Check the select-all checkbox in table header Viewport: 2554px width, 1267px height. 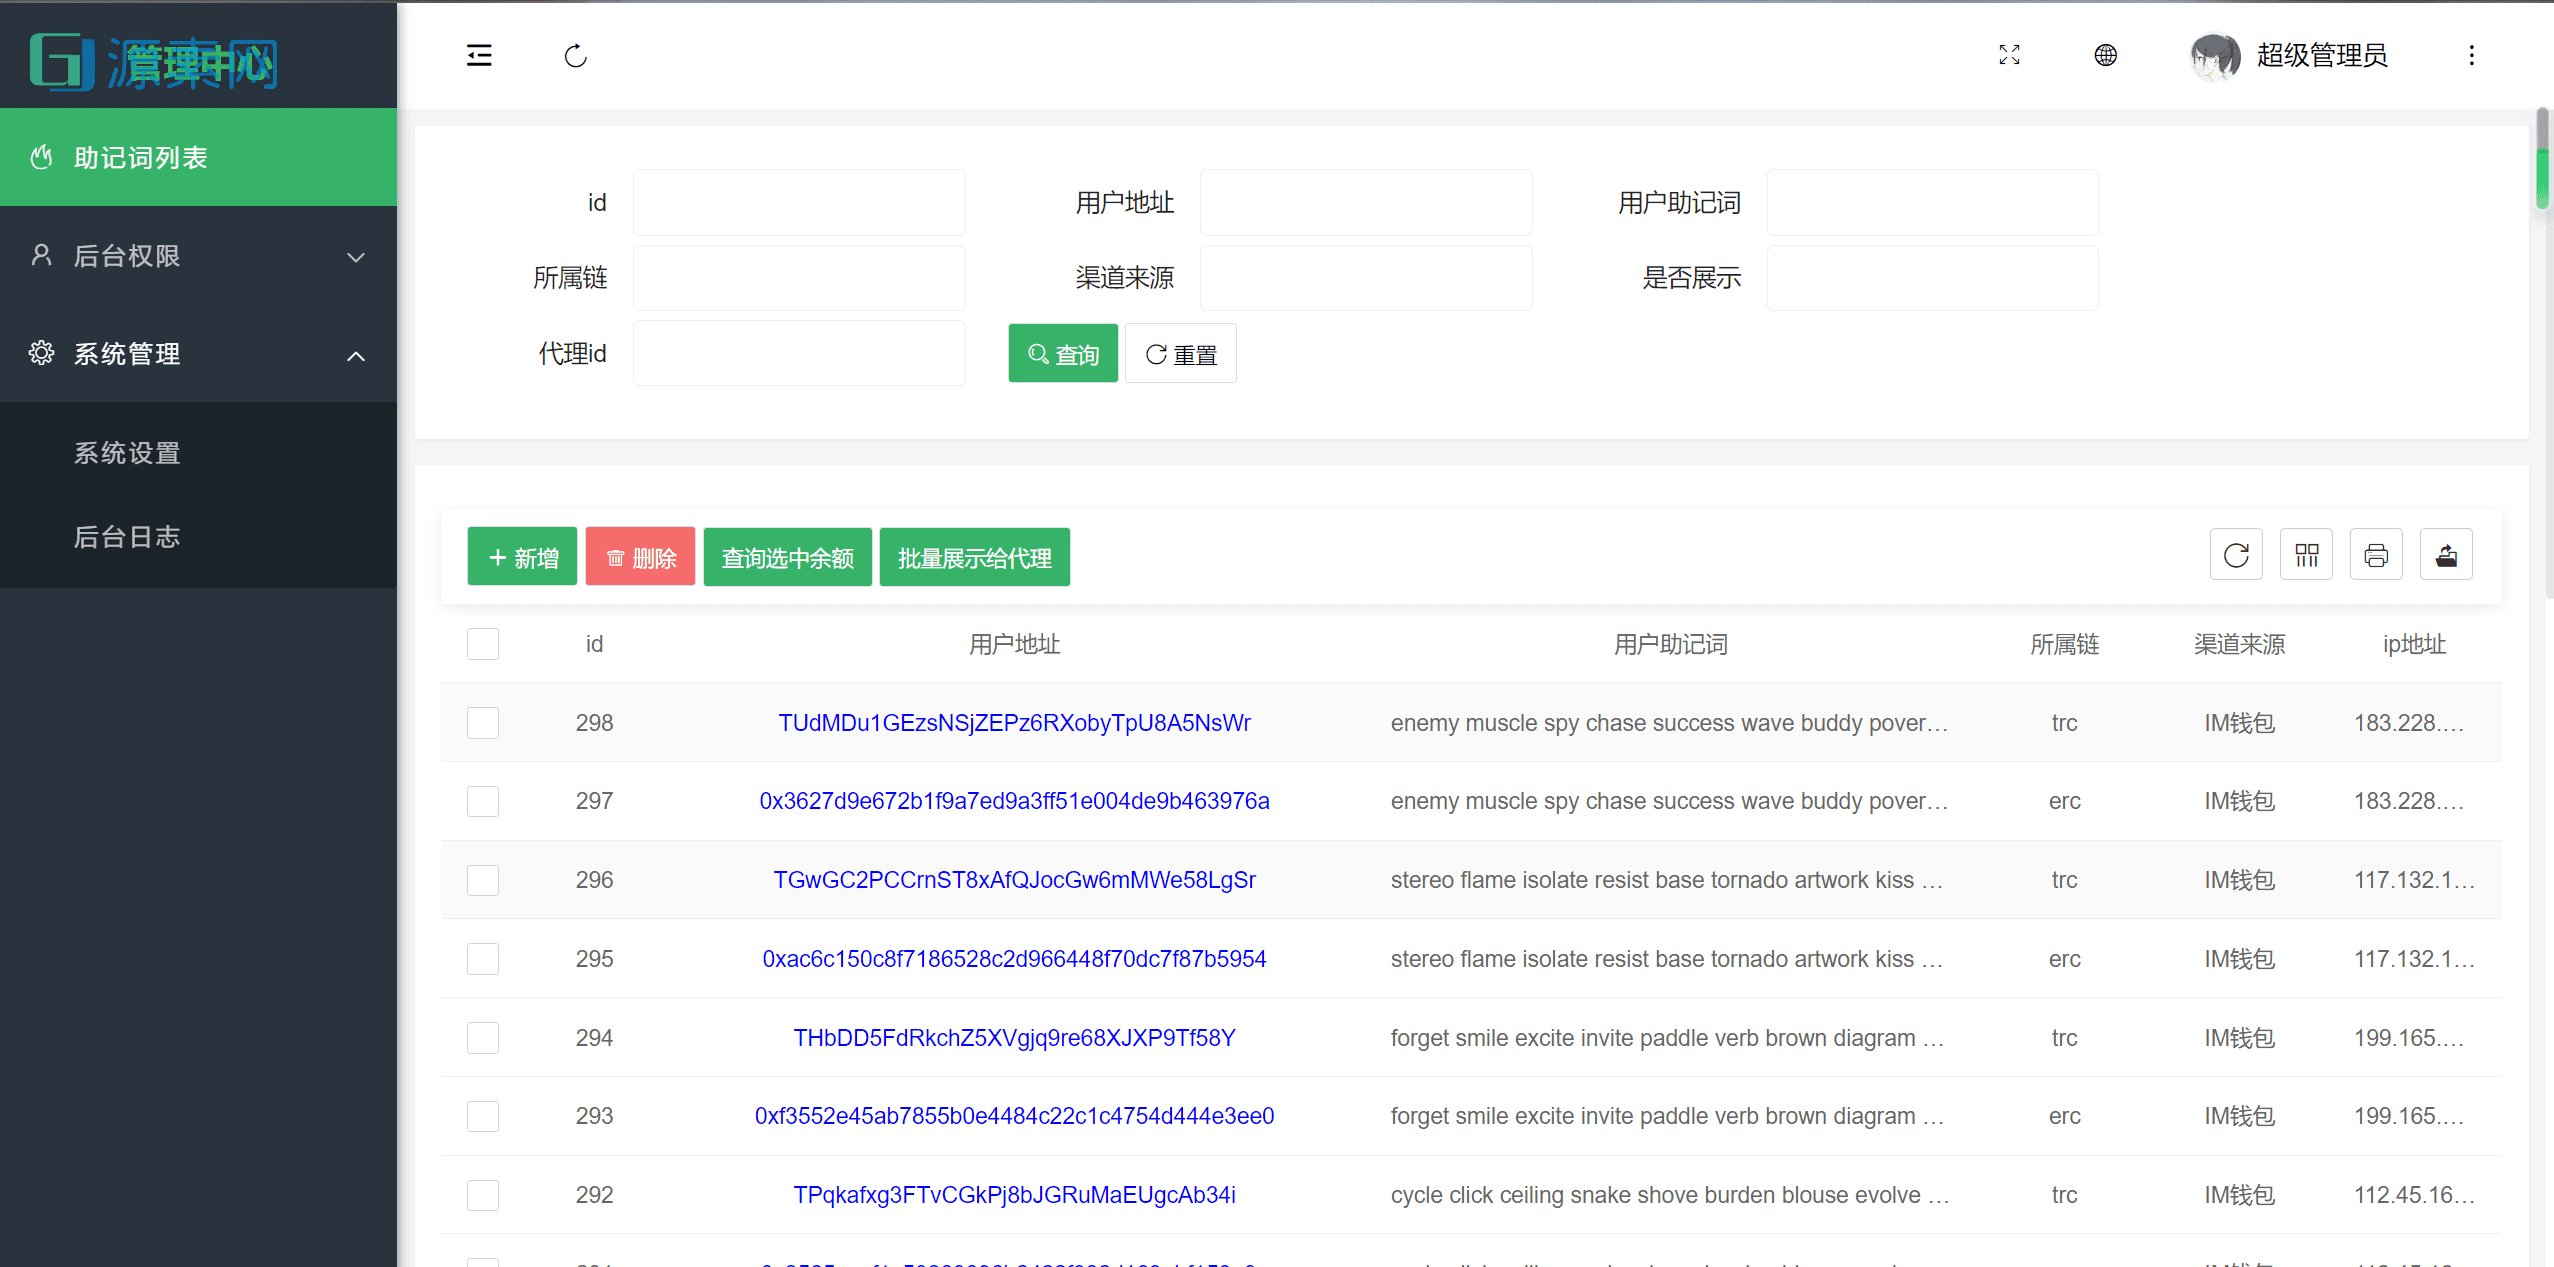tap(482, 643)
